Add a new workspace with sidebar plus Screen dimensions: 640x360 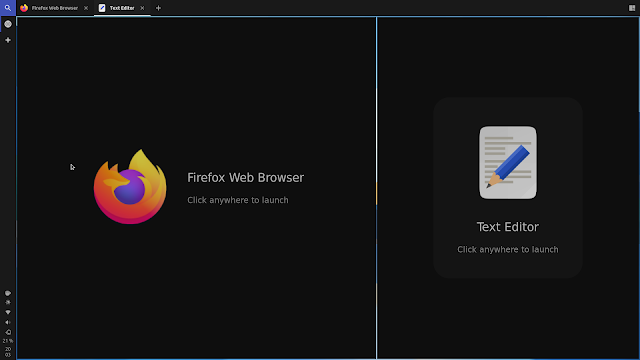8,40
